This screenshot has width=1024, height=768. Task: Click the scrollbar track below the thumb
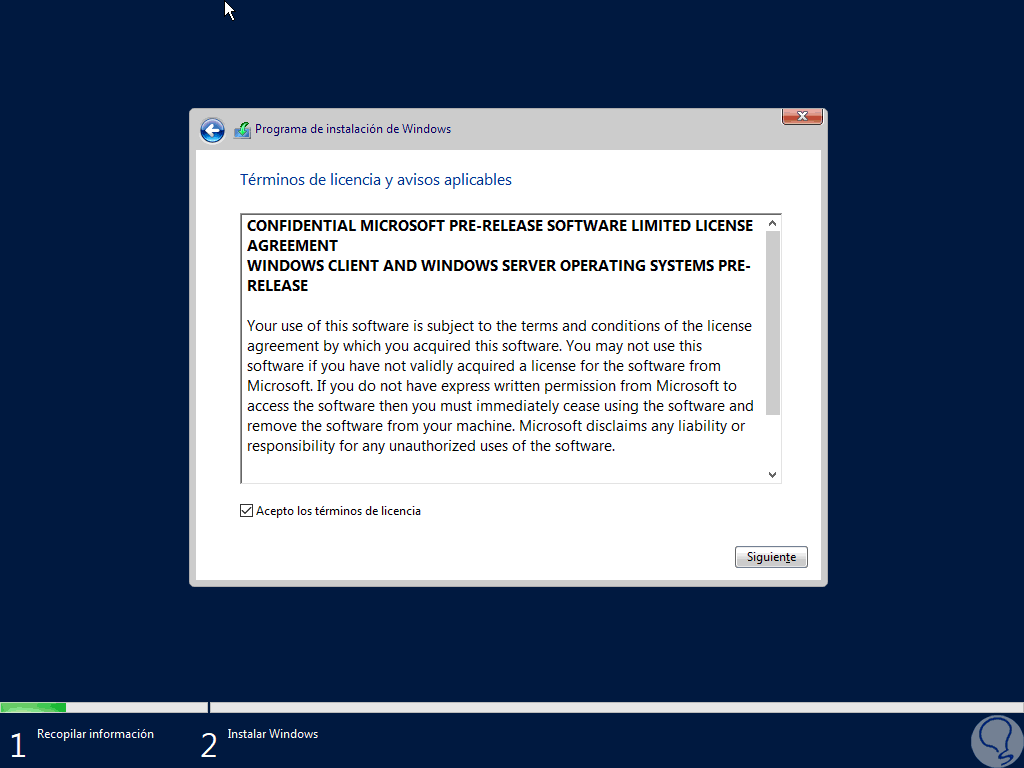tap(773, 441)
